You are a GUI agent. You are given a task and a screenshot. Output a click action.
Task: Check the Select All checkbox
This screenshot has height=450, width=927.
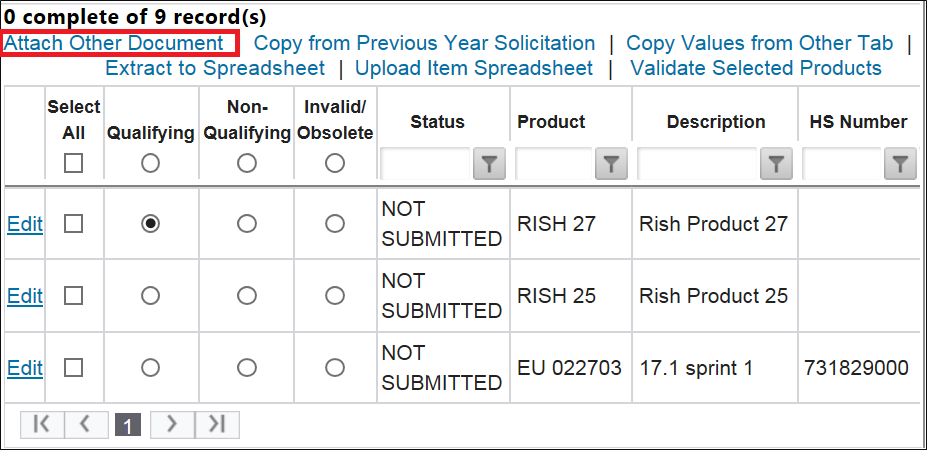(x=73, y=163)
